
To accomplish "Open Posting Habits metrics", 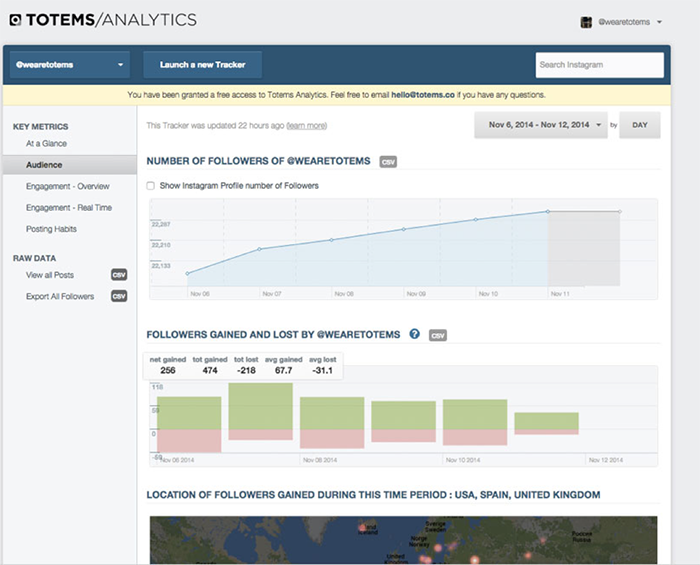I will click(x=51, y=229).
